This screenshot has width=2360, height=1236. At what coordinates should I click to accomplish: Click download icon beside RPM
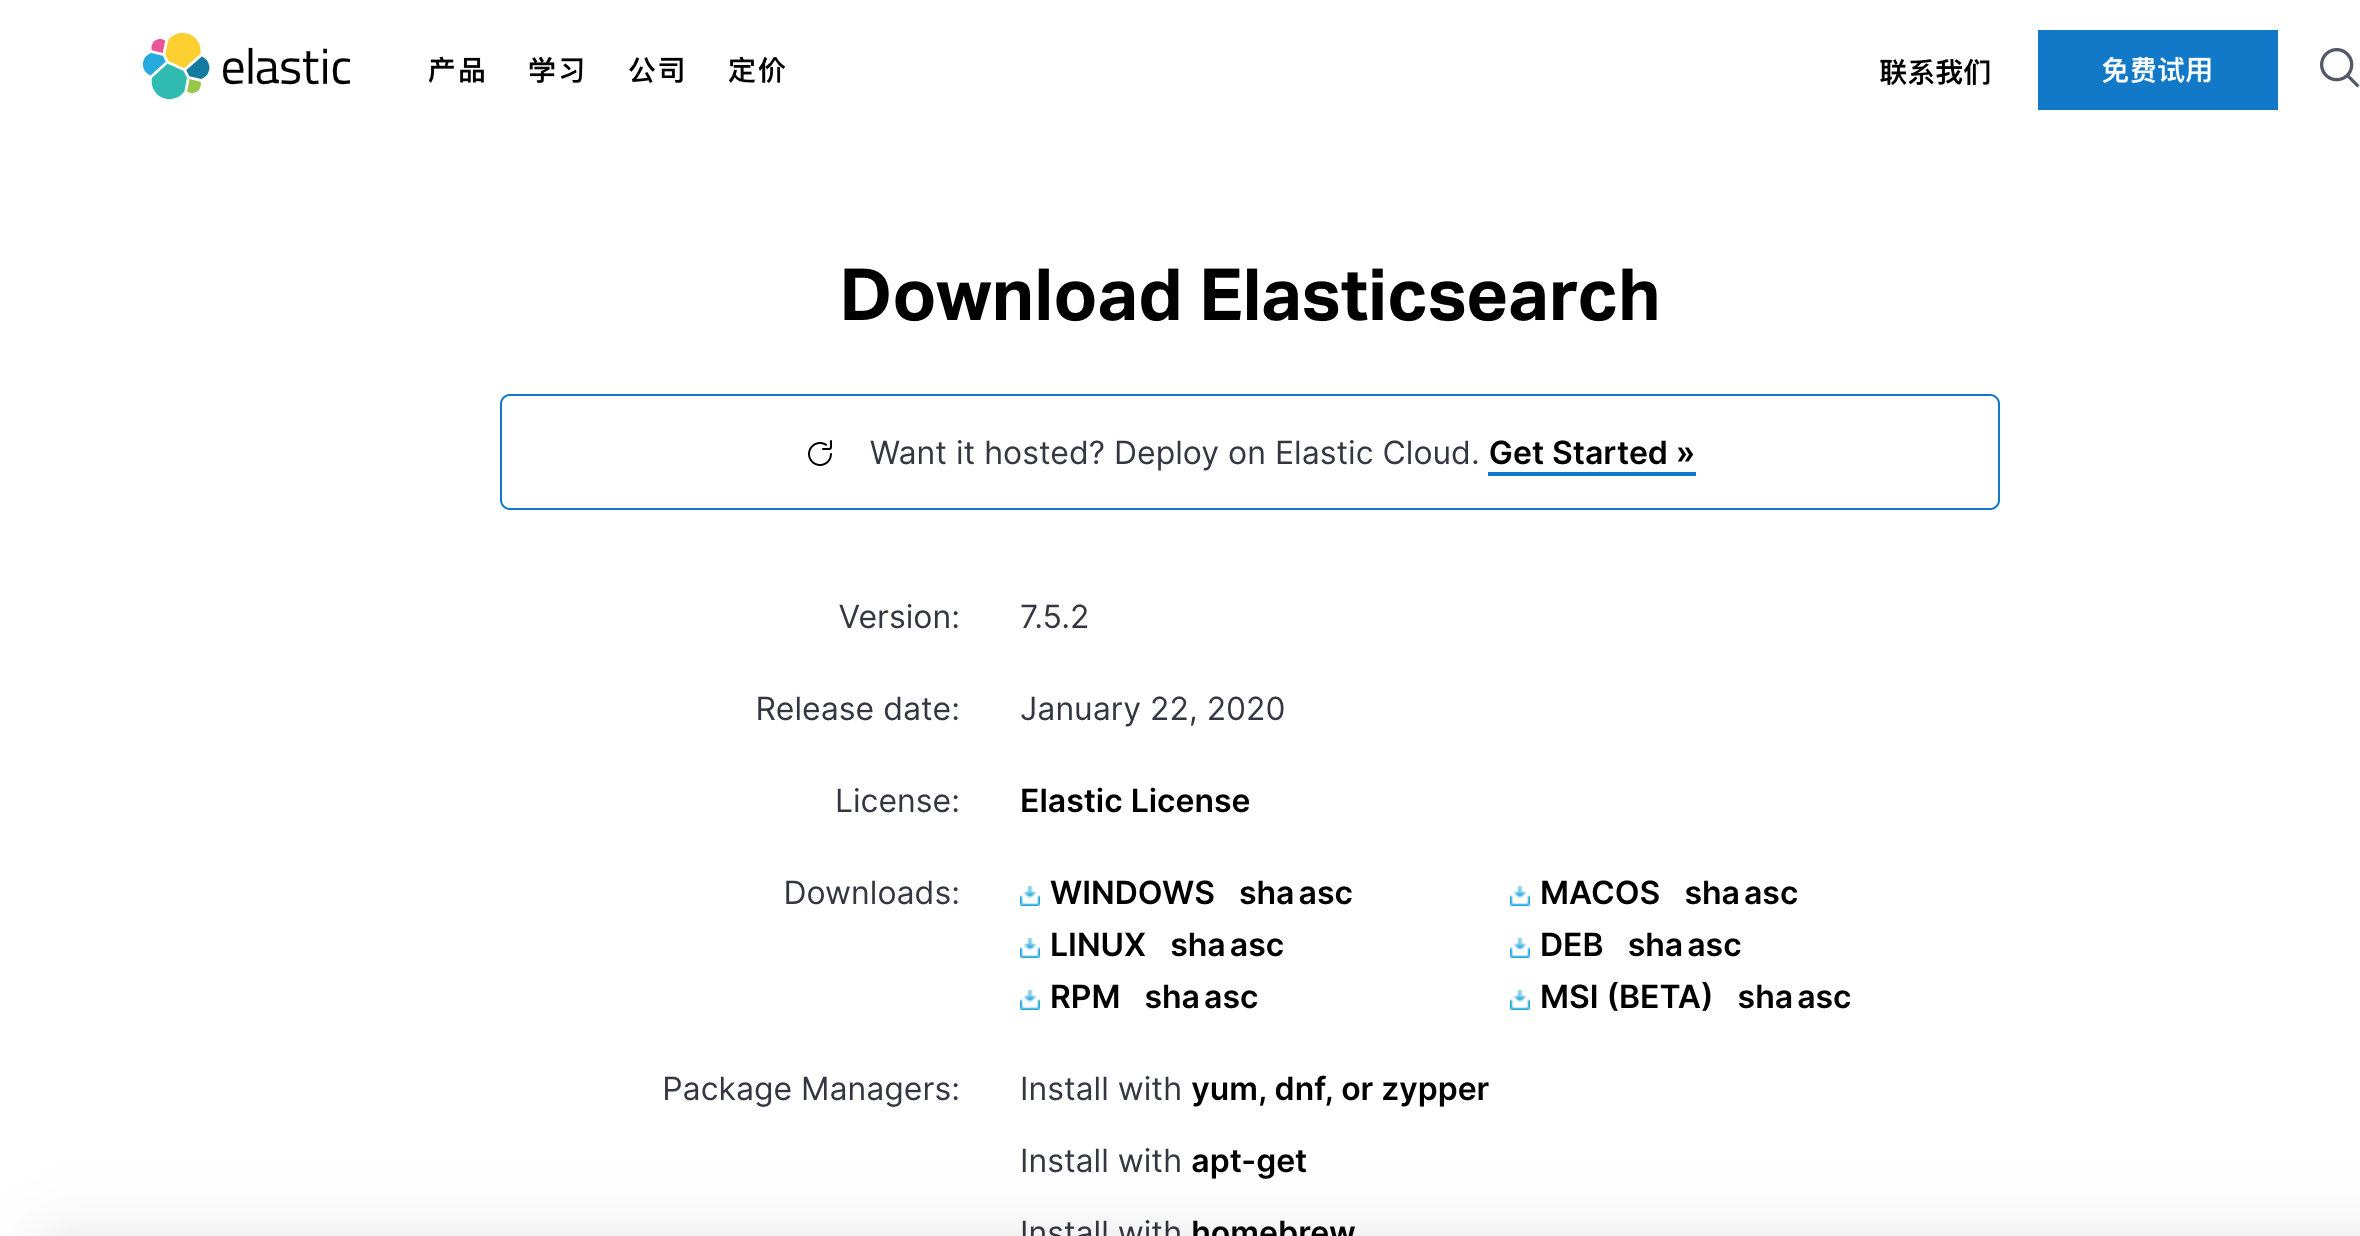point(1029,999)
